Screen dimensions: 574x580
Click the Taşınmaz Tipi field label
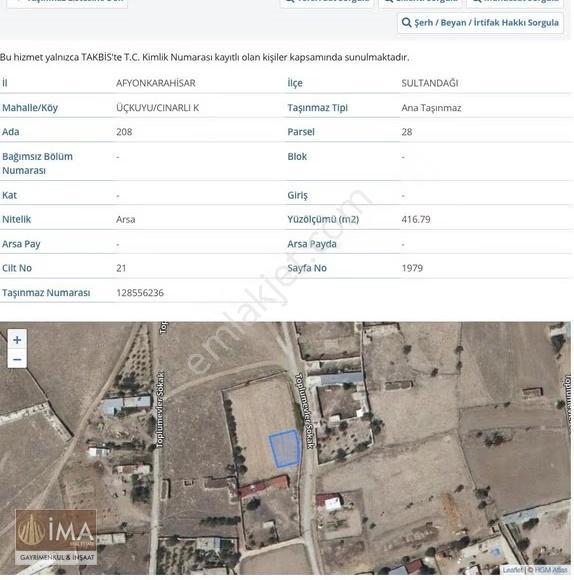pyautogui.click(x=318, y=108)
